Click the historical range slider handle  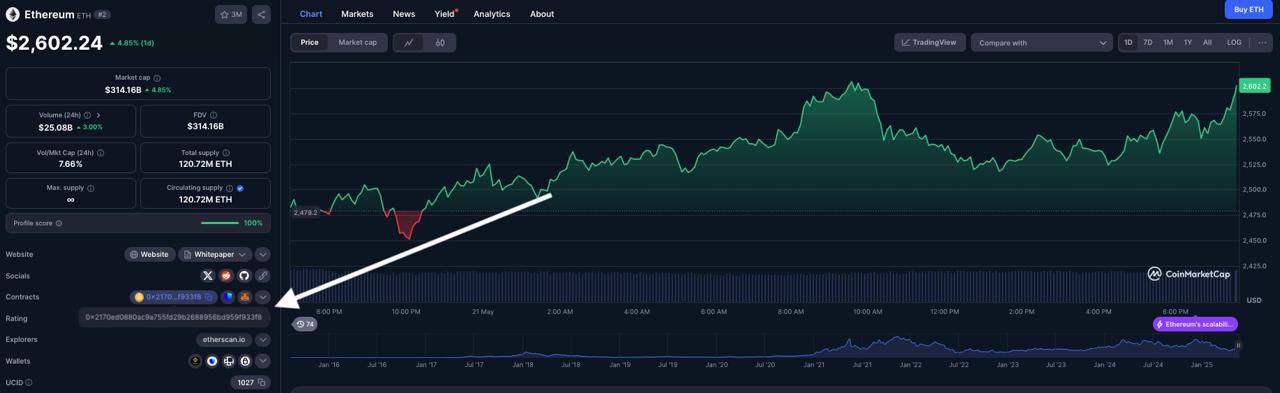click(x=1238, y=345)
